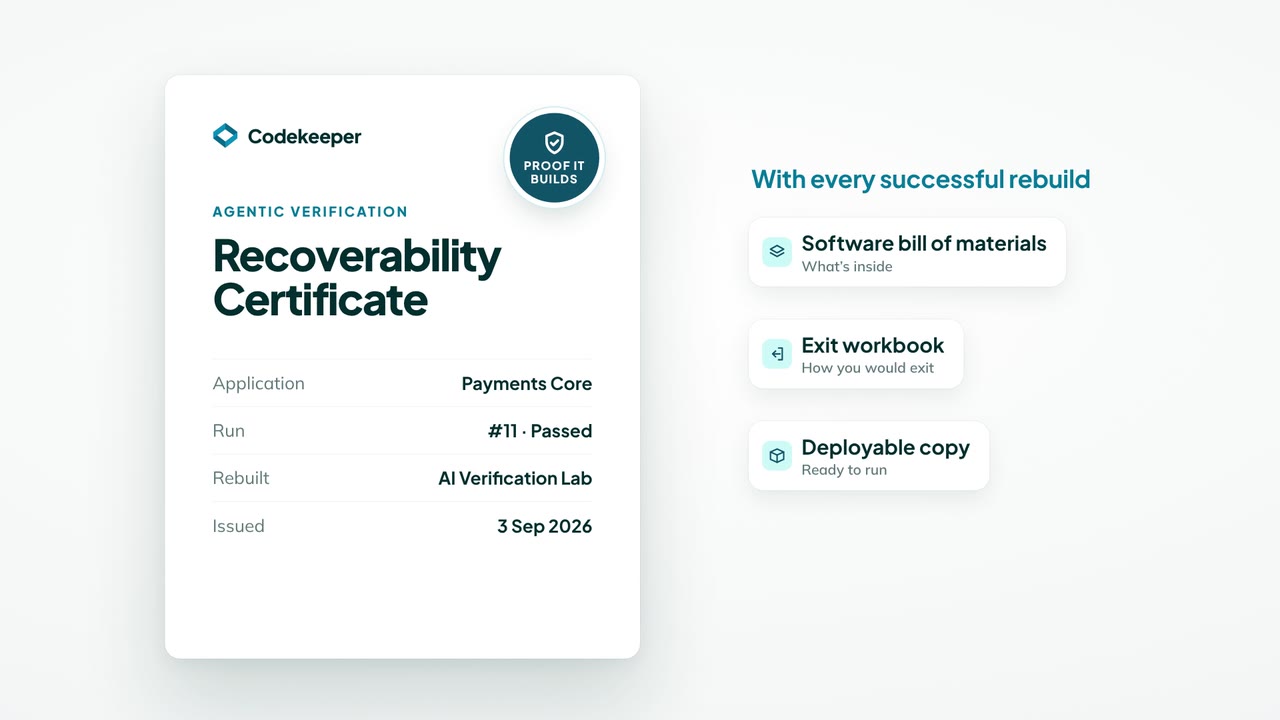This screenshot has width=1280, height=720.
Task: Open the Software bill of materials card
Action: tap(907, 252)
